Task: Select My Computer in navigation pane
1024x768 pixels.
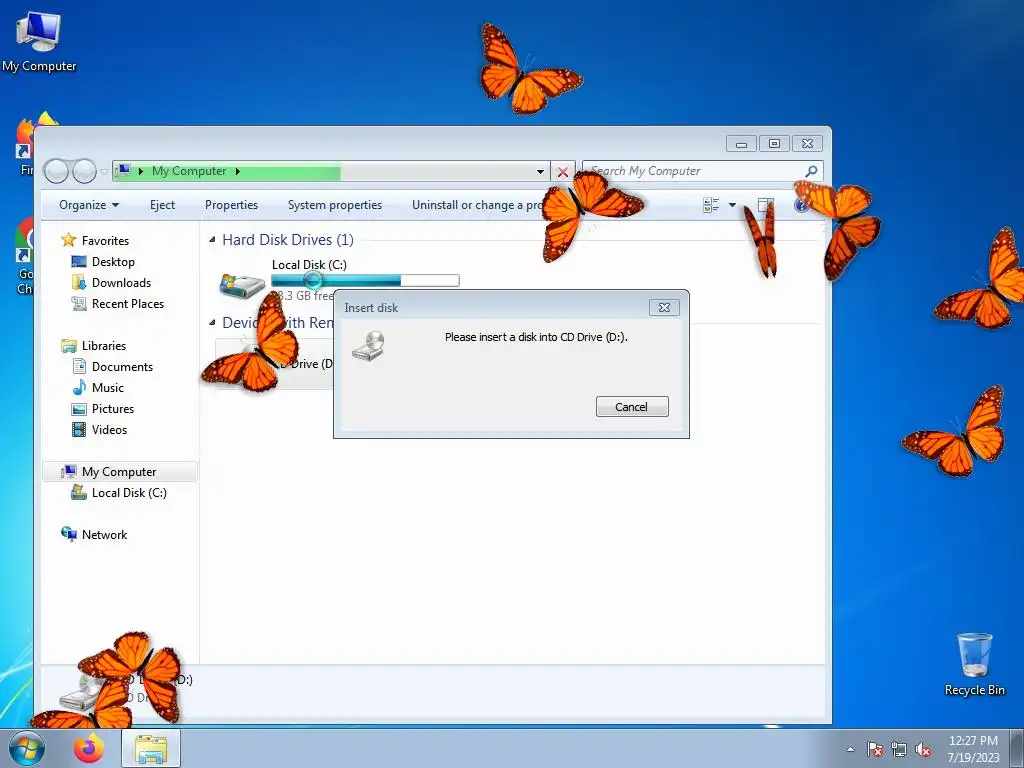Action: click(x=120, y=472)
